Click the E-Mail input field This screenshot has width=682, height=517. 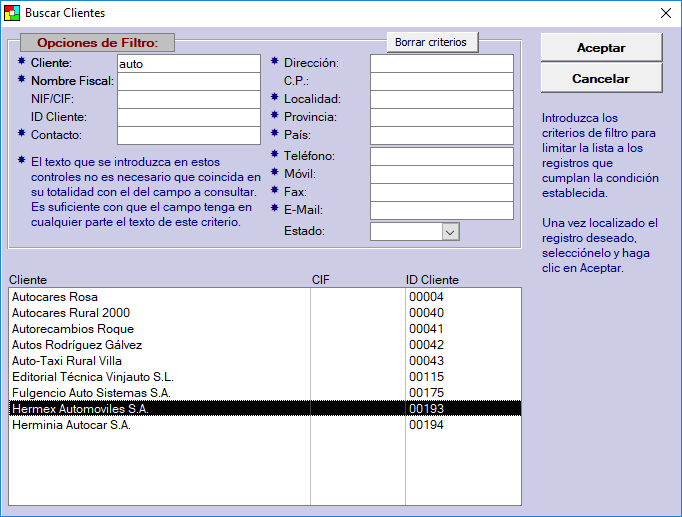coord(441,210)
